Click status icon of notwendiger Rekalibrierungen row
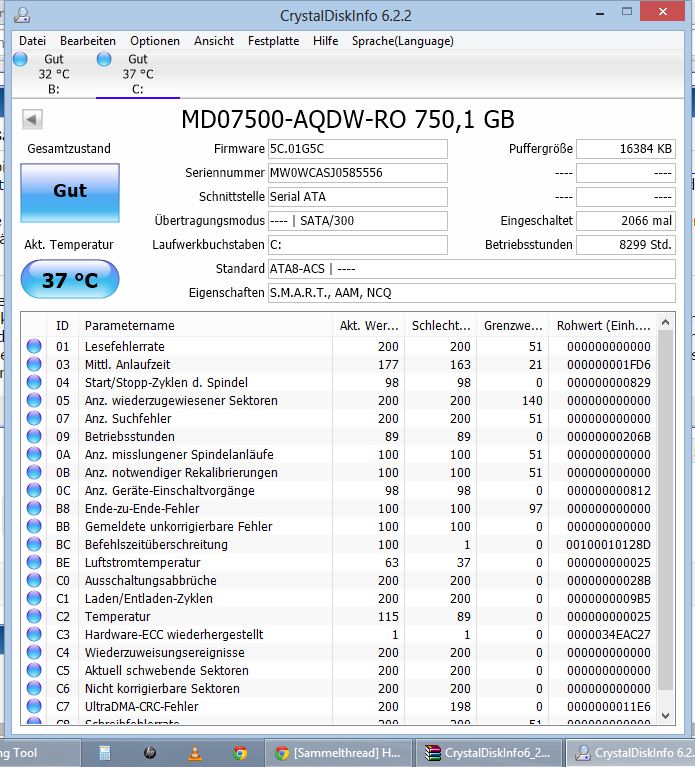 pos(34,473)
